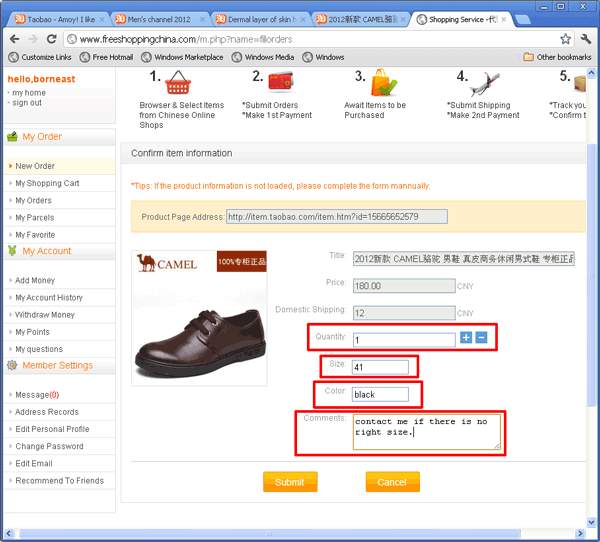
Task: Close the Shopping Service tab
Action: pyautogui.click(x=504, y=20)
